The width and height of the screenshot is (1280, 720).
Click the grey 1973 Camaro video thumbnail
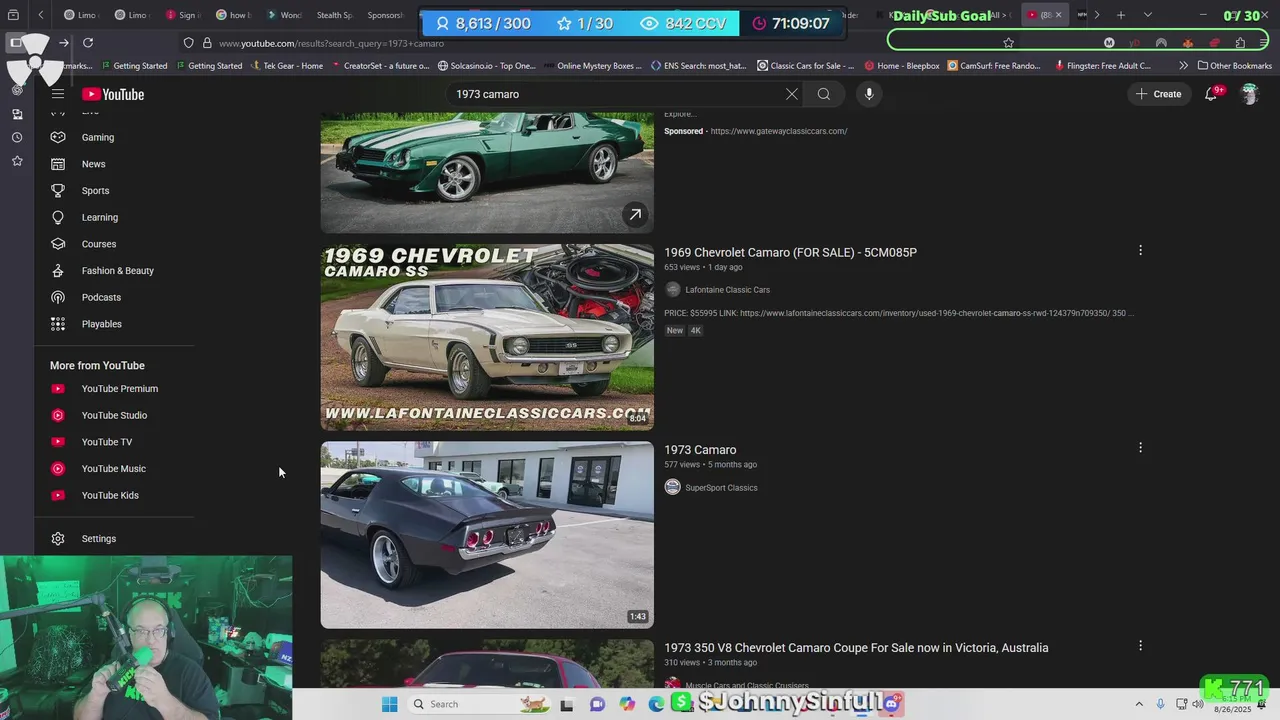[487, 535]
